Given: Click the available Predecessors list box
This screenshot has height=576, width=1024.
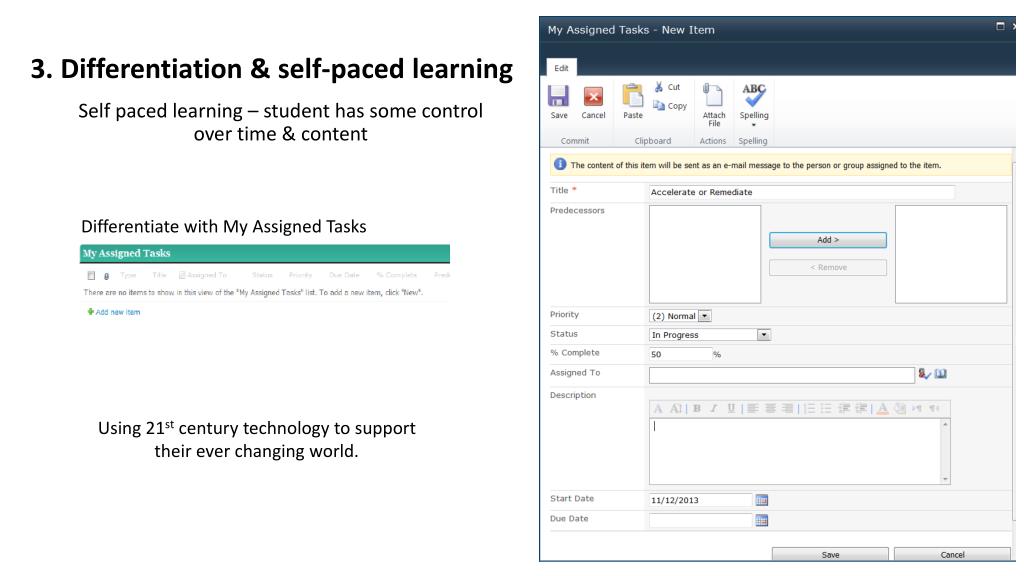Looking at the screenshot, I should pyautogui.click(x=705, y=254).
